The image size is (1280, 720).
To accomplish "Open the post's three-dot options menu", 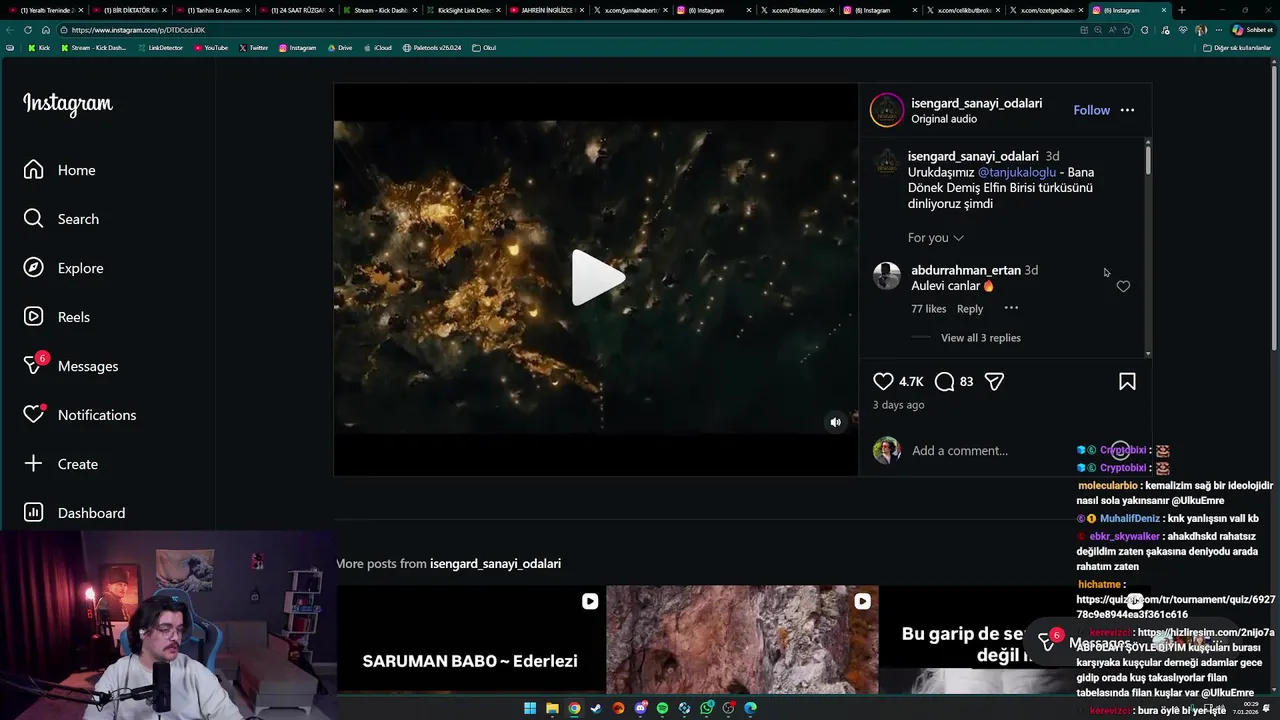I will click(1127, 110).
